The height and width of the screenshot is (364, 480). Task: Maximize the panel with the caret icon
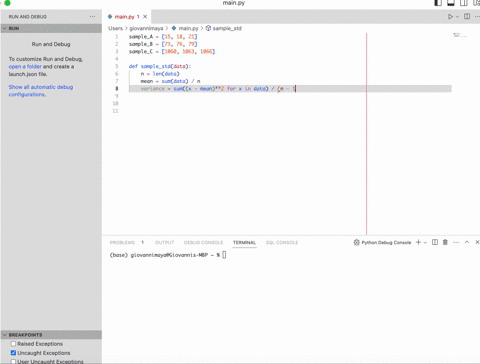467,242
